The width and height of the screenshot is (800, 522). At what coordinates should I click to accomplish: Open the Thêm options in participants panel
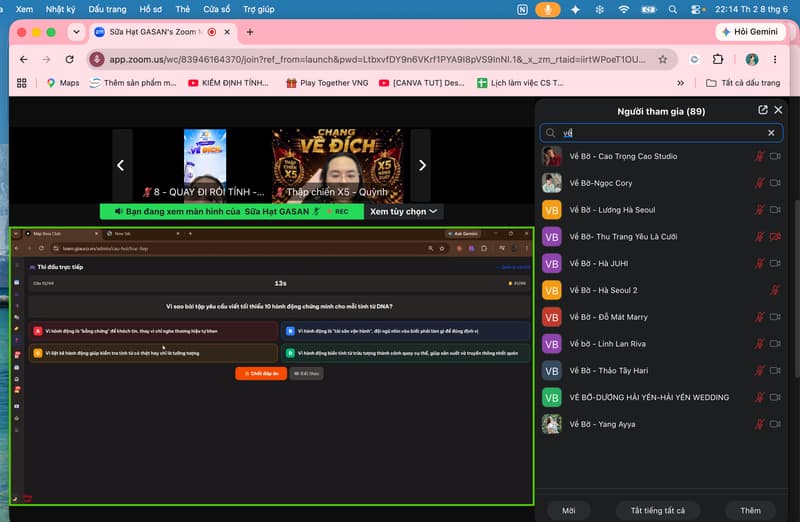point(750,510)
